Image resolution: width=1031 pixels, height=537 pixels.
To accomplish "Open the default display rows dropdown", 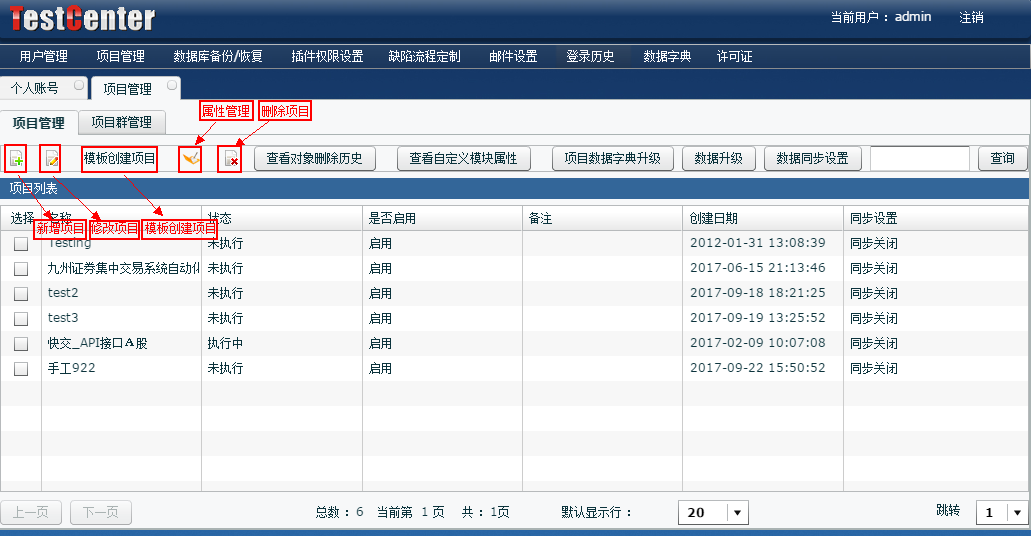I will pyautogui.click(x=738, y=513).
